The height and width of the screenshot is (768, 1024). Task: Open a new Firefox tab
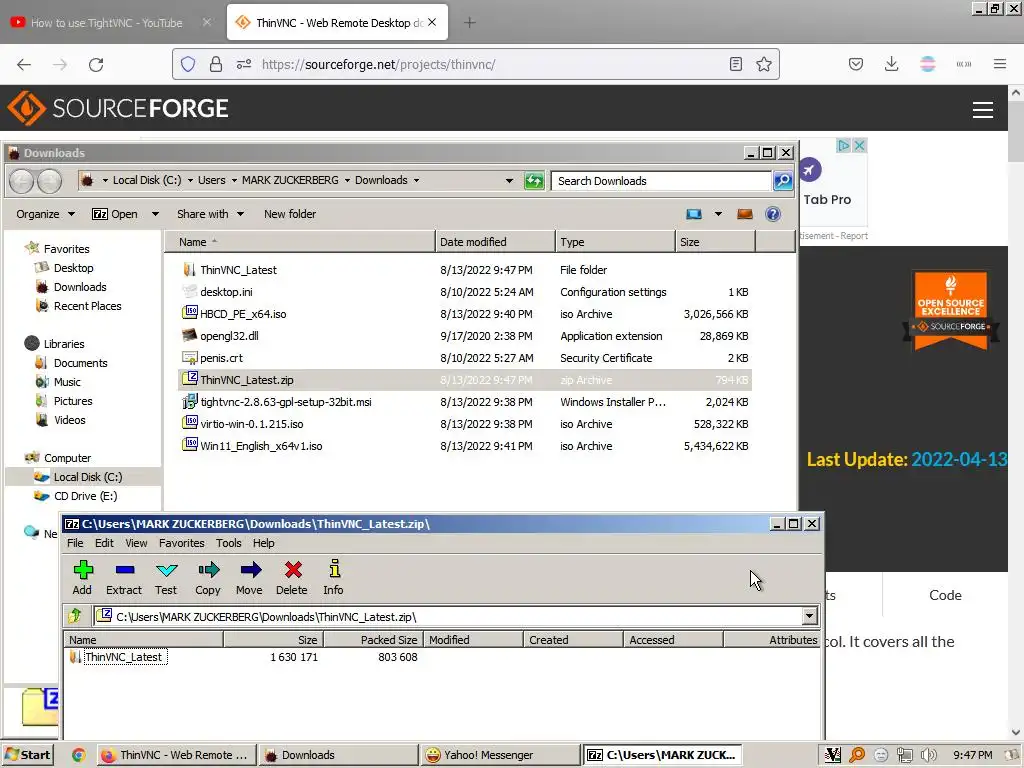[470, 23]
